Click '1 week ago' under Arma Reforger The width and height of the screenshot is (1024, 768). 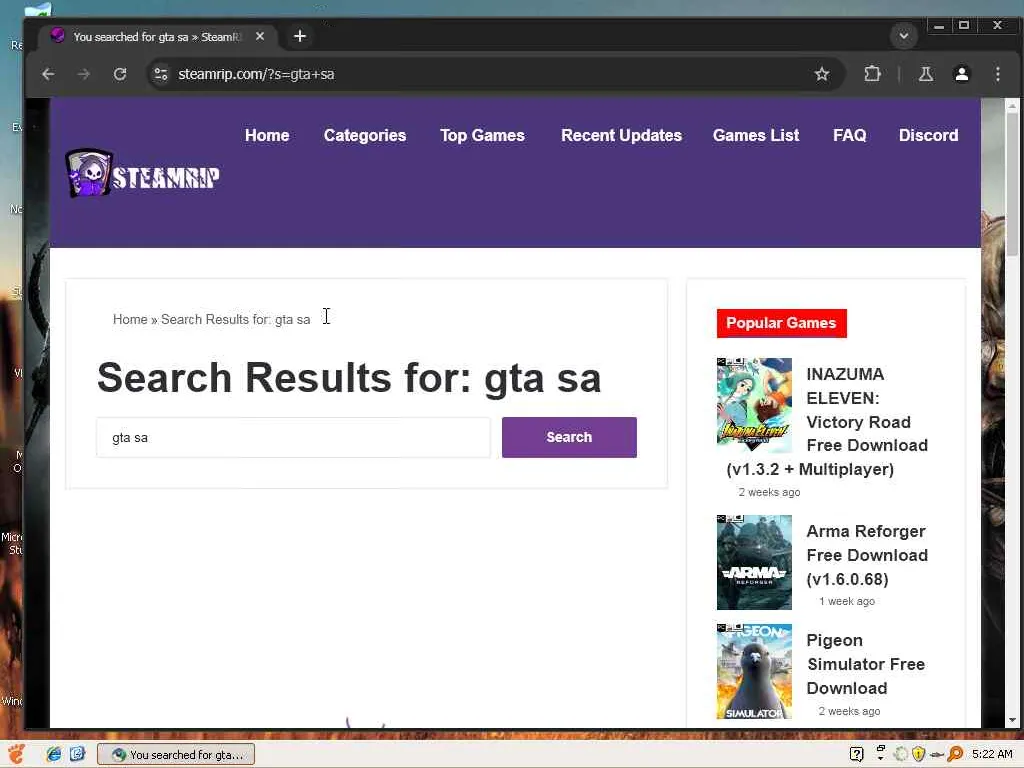[846, 601]
